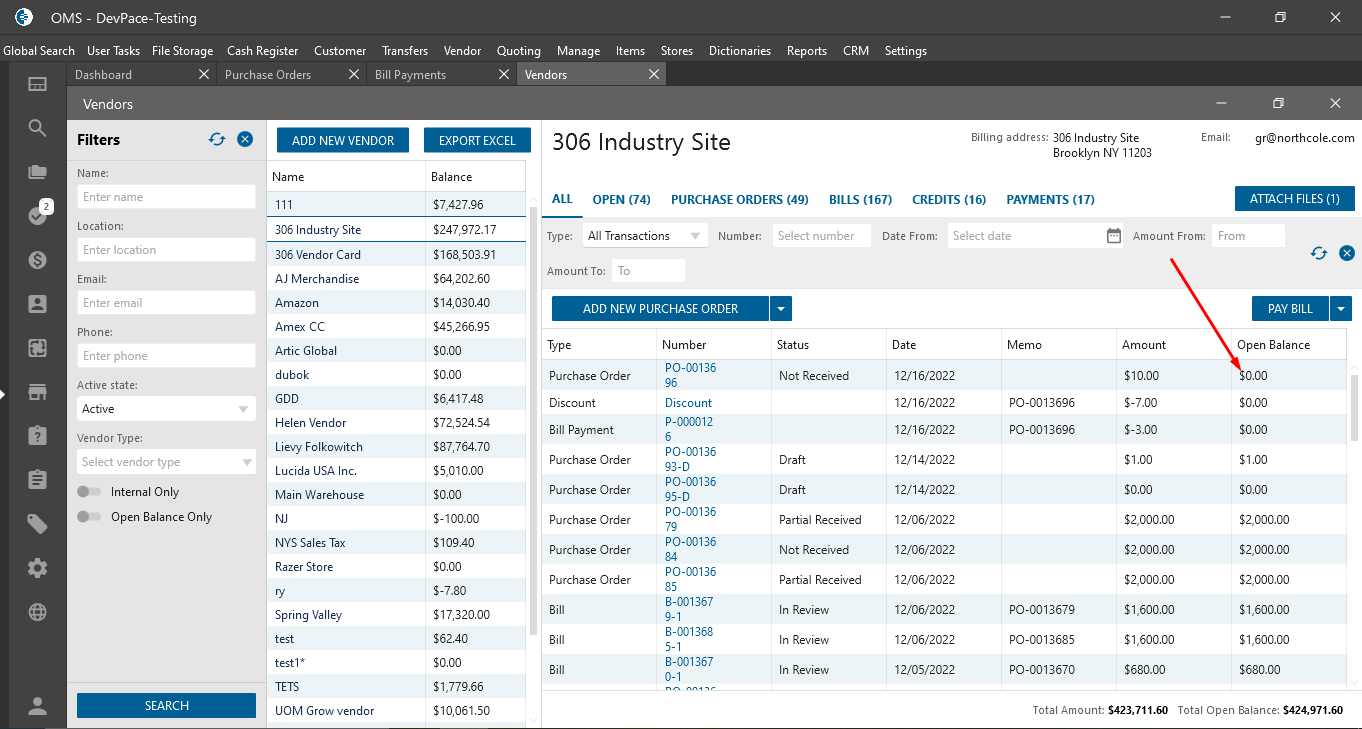The image size is (1362, 729).
Task: Click the dollar sign sidebar icon
Action: 37,260
